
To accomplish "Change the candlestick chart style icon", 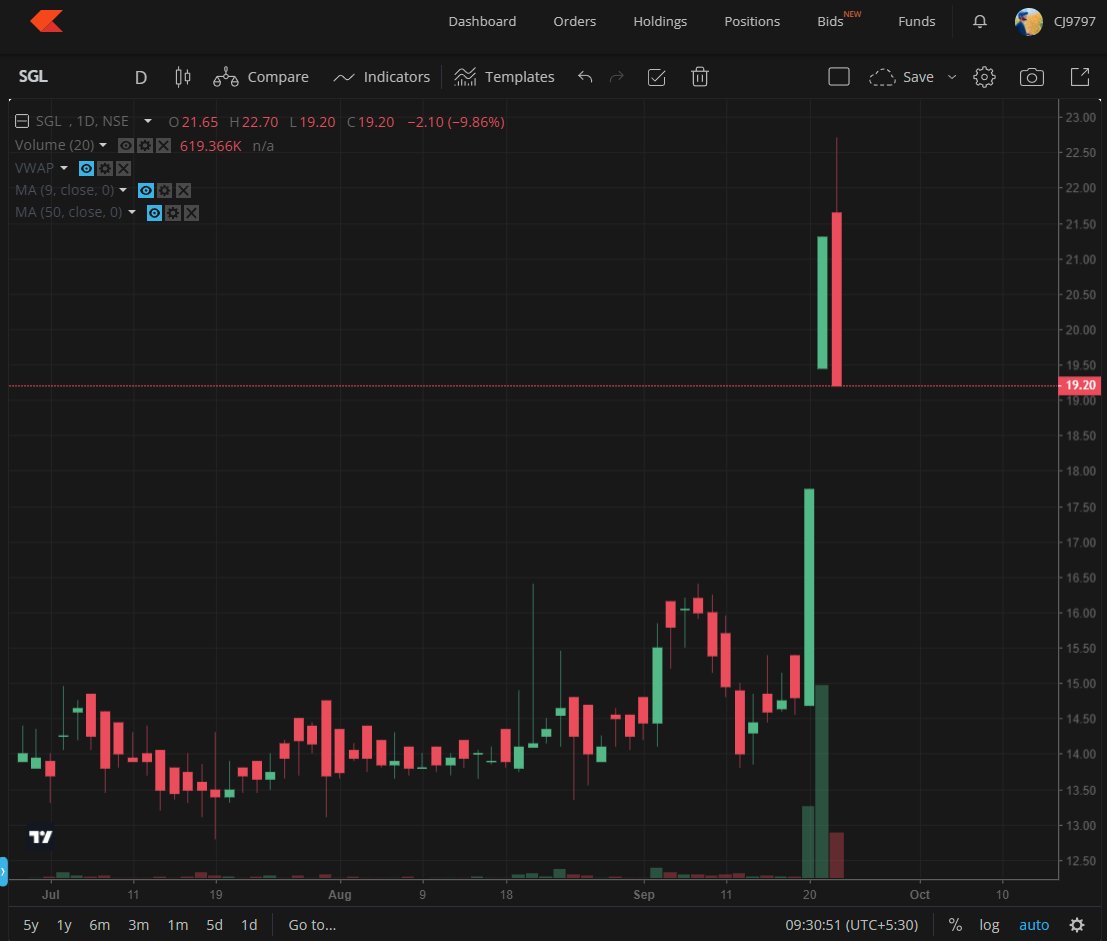I will (x=183, y=76).
